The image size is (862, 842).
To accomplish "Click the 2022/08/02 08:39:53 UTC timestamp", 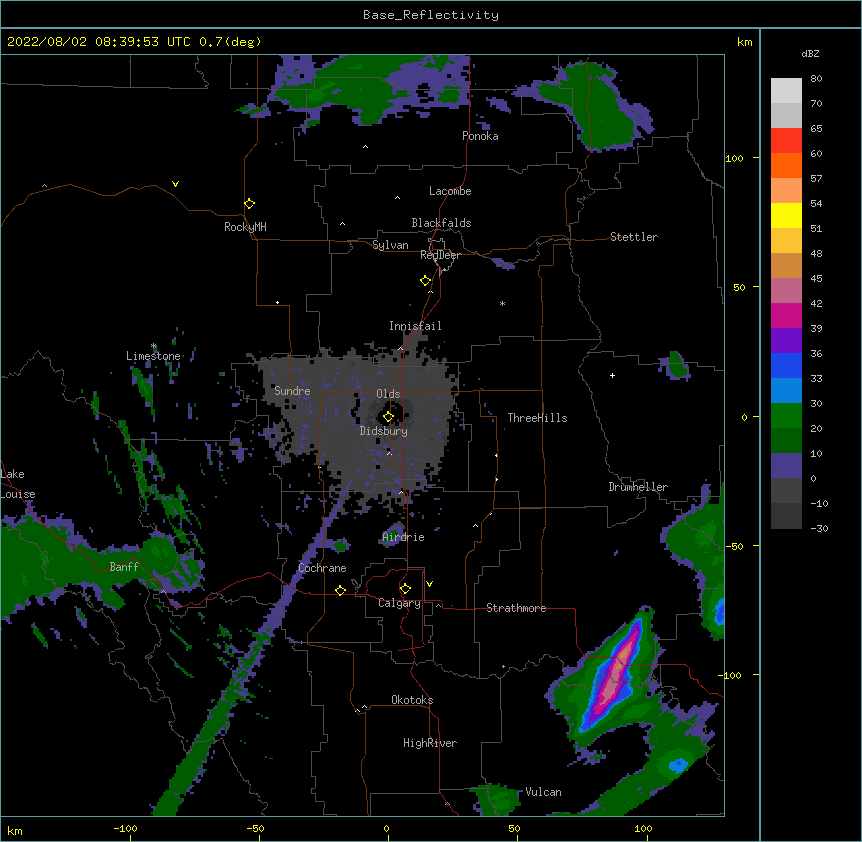I will [x=134, y=42].
